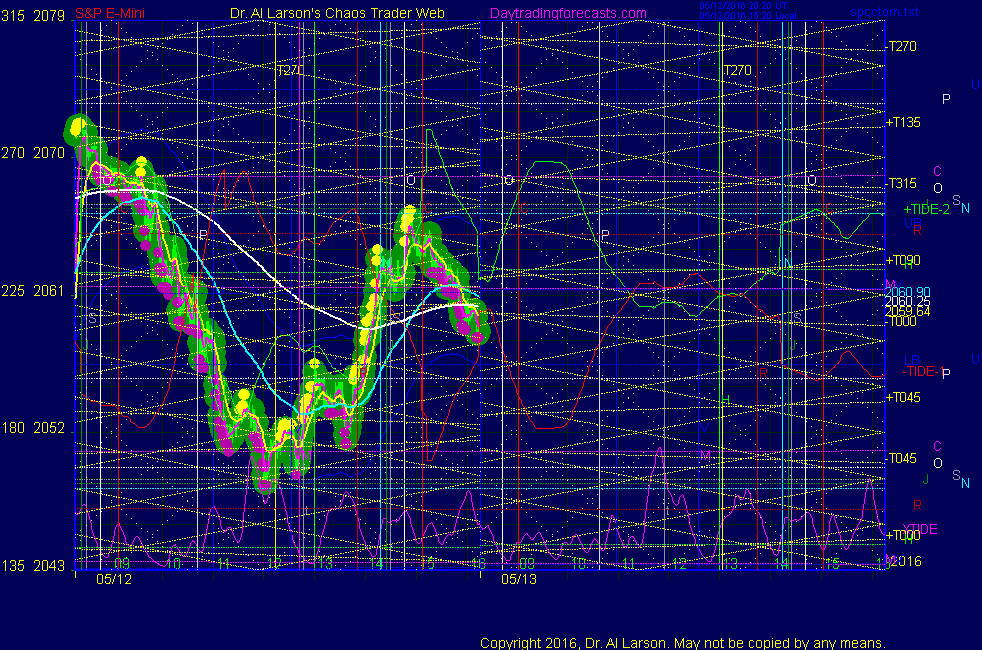
Task: Select the "+T135" level label
Action: 903,122
